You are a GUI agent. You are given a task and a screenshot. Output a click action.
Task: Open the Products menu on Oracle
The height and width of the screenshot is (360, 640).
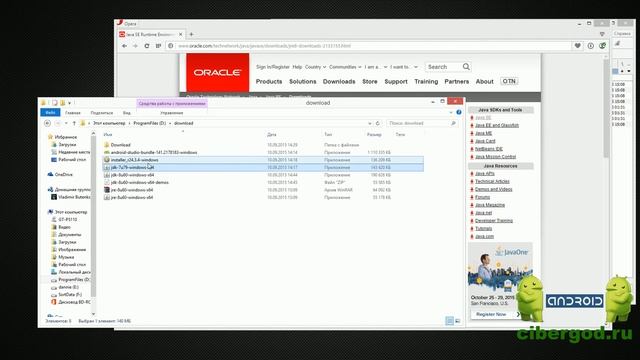click(x=269, y=82)
